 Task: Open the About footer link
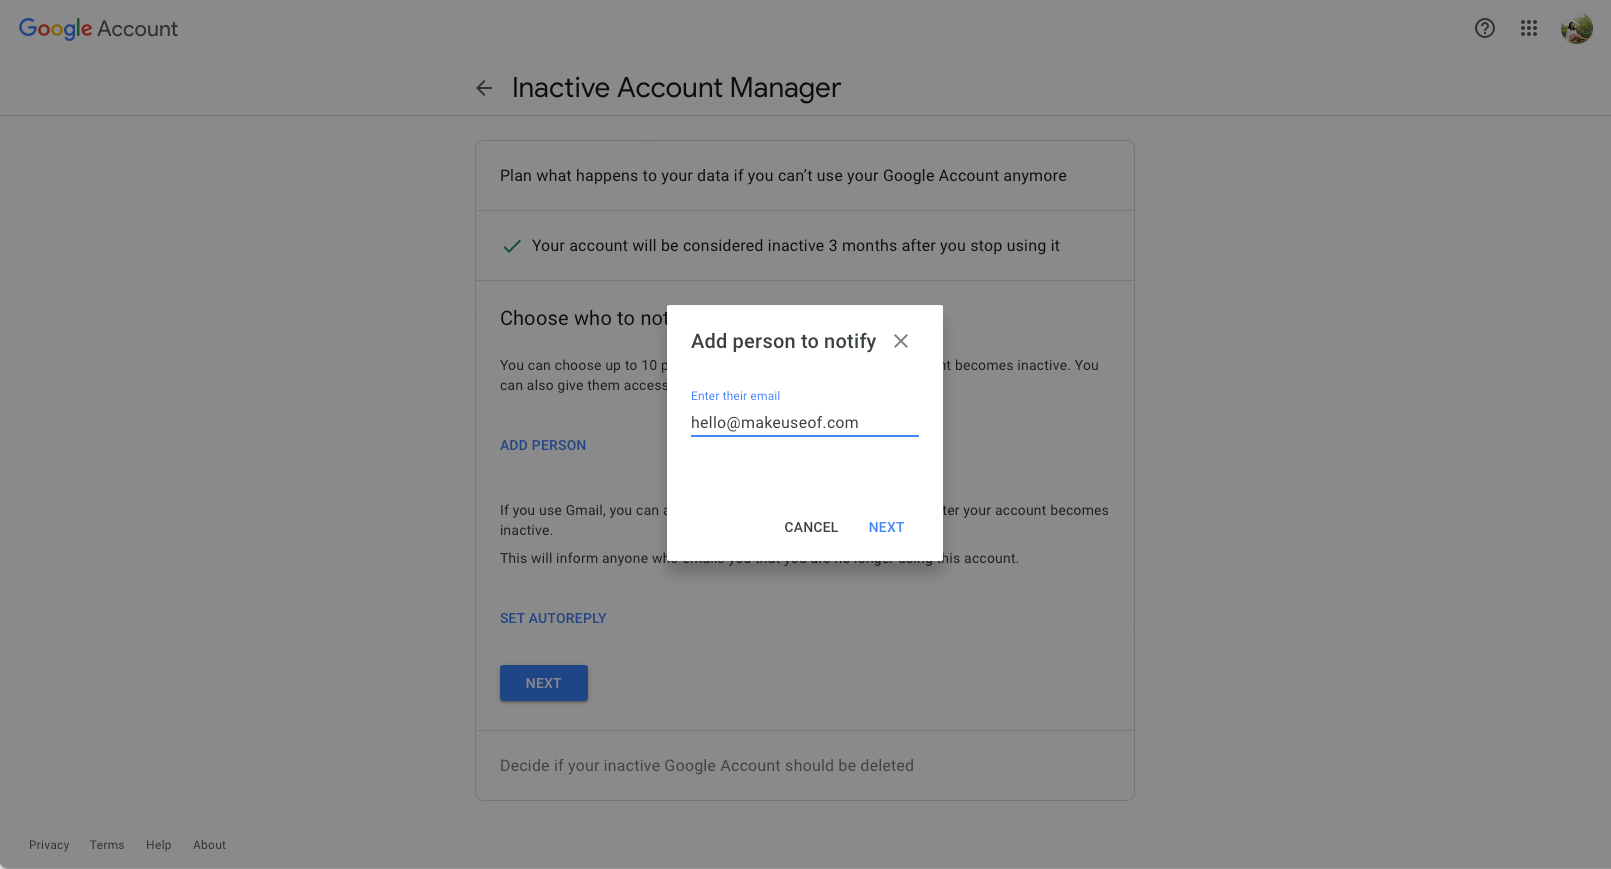coord(209,845)
